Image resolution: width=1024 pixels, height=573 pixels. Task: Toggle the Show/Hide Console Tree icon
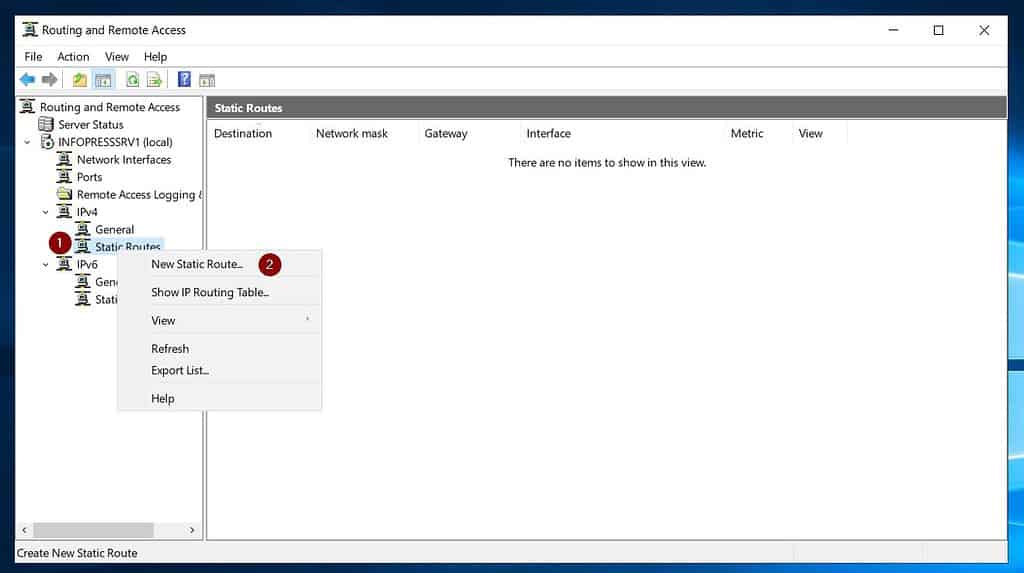click(103, 80)
